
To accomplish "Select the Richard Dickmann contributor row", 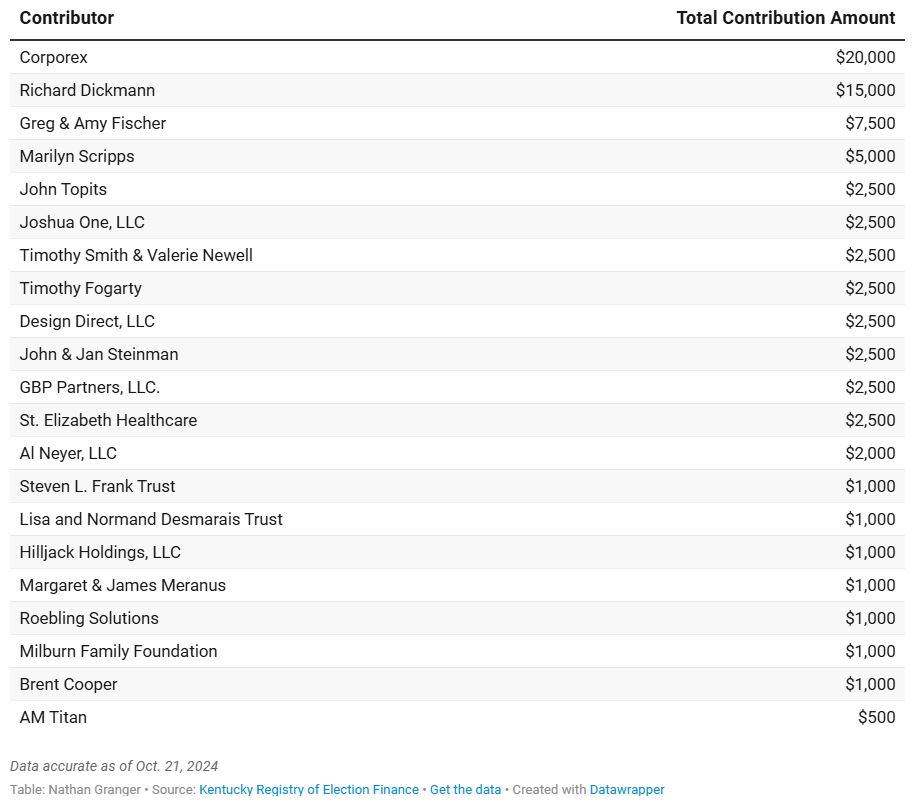I will (87, 91).
